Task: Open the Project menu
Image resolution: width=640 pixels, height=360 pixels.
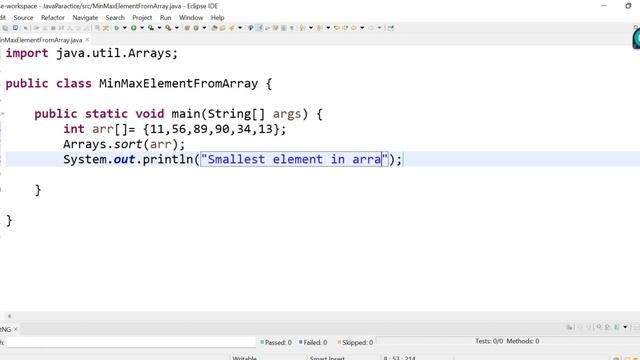Action: (142, 18)
